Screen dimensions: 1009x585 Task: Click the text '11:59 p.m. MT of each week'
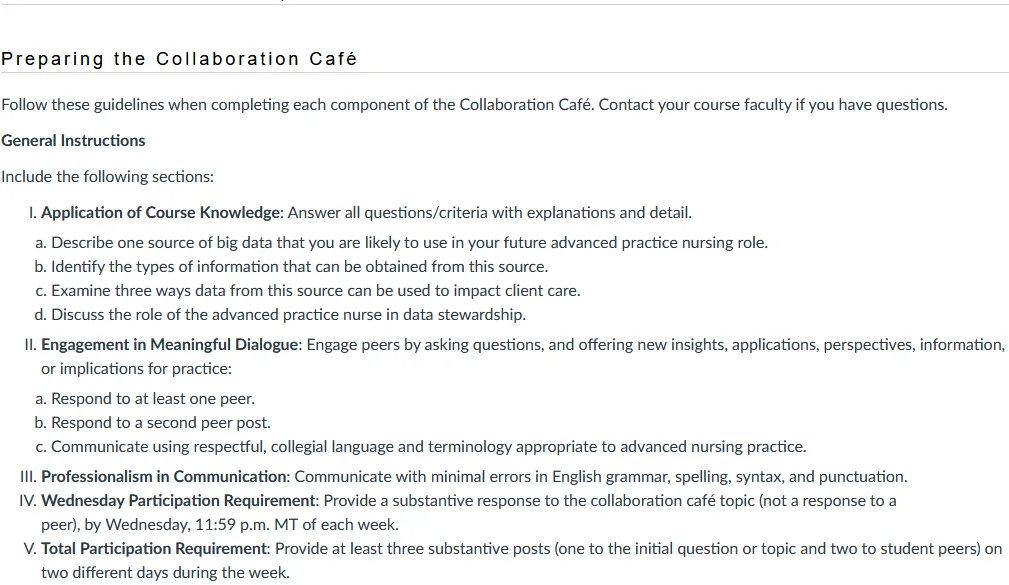296,525
